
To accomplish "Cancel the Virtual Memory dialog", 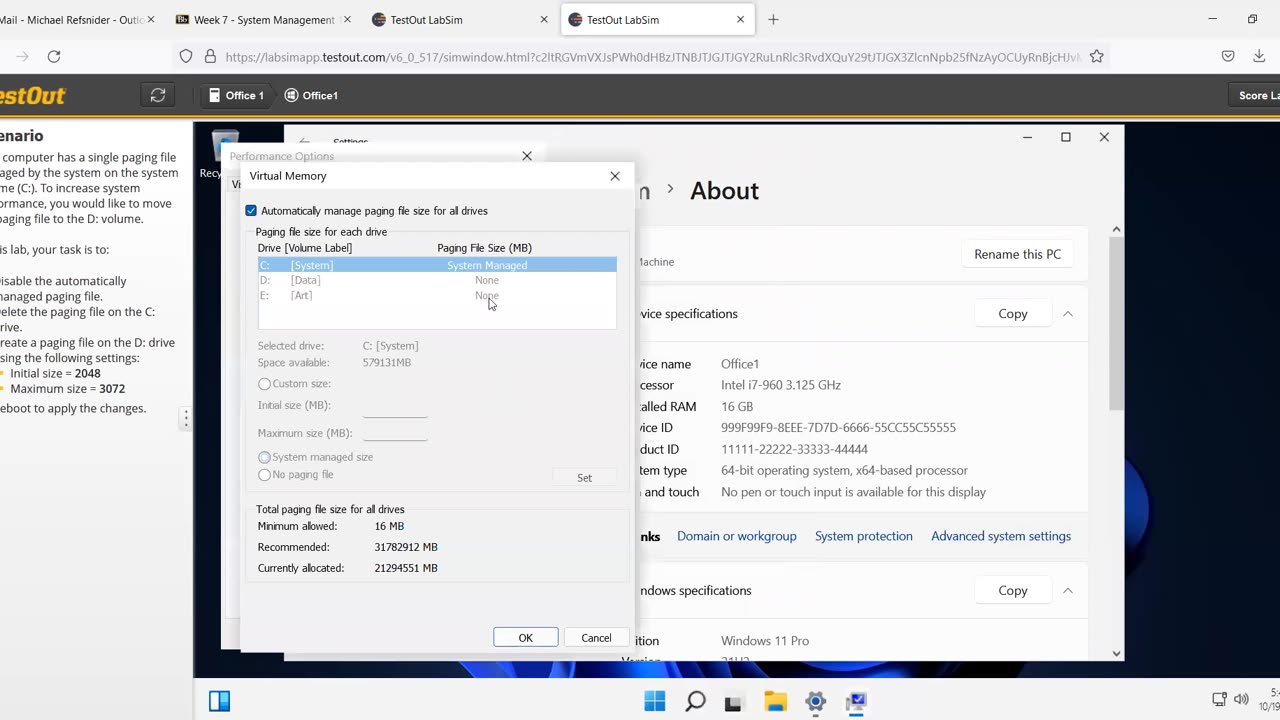I will coord(596,638).
